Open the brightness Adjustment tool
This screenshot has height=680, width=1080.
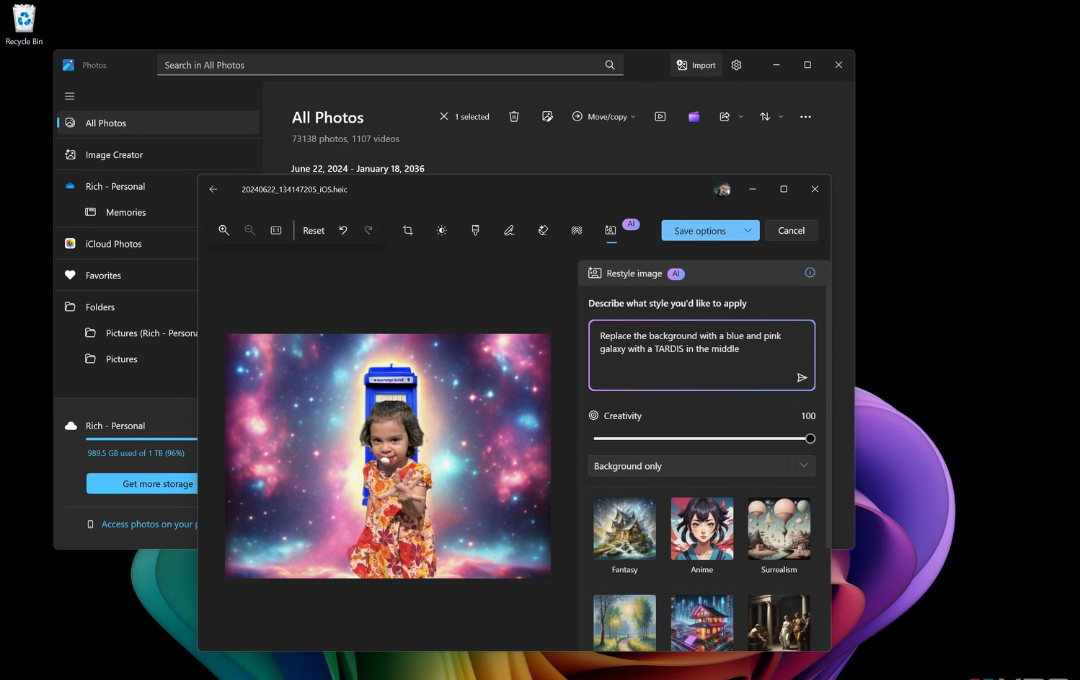(441, 230)
